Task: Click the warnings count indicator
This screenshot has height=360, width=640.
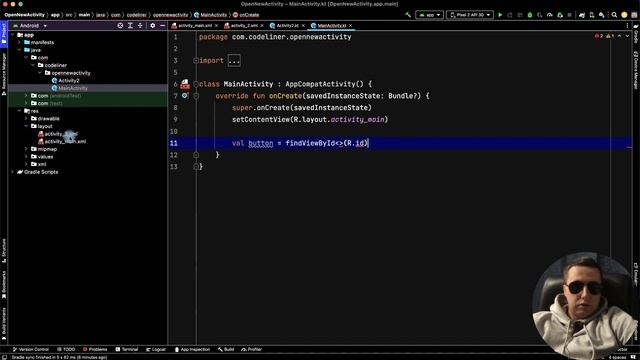Action: [610, 36]
